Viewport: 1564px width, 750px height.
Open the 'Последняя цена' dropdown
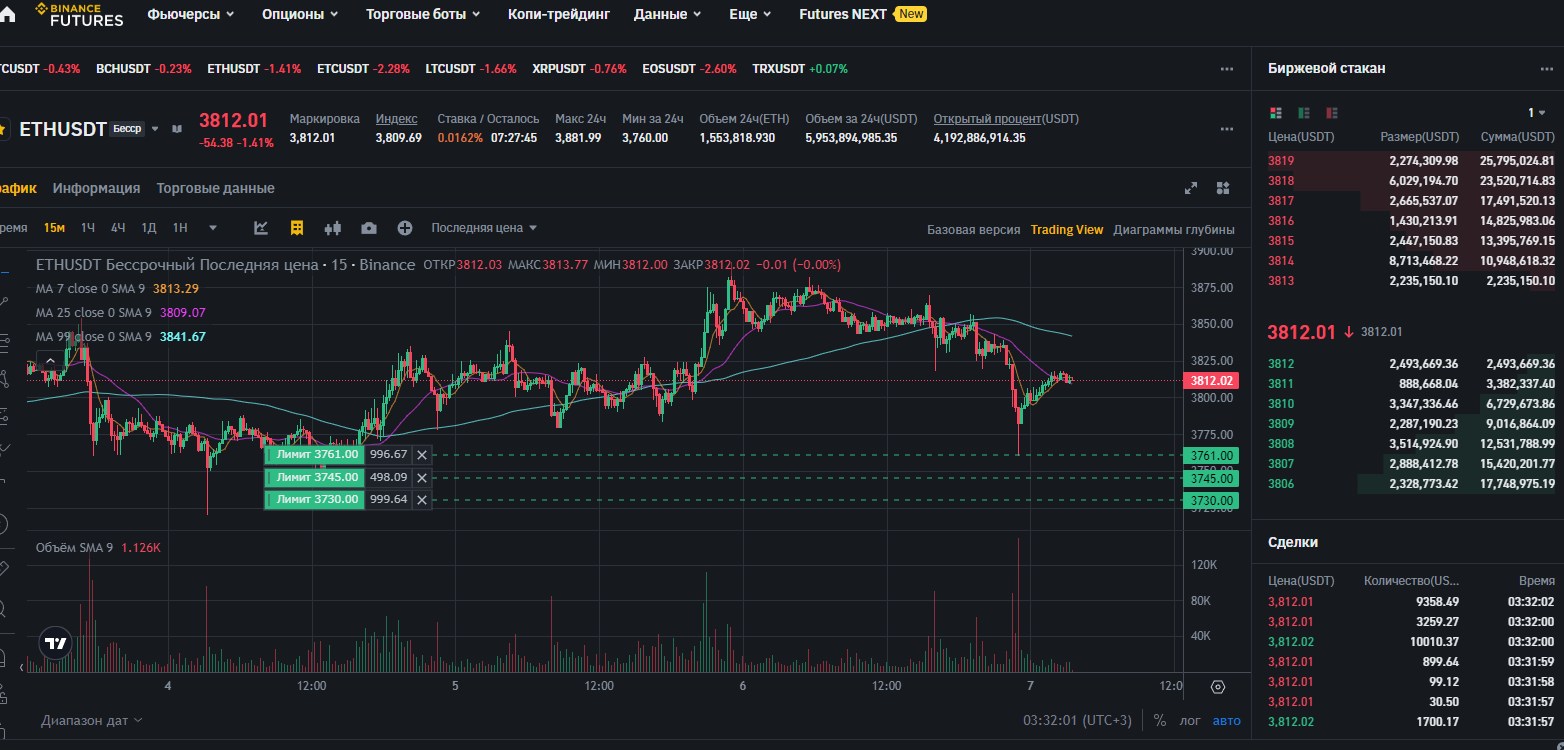pyautogui.click(x=484, y=228)
